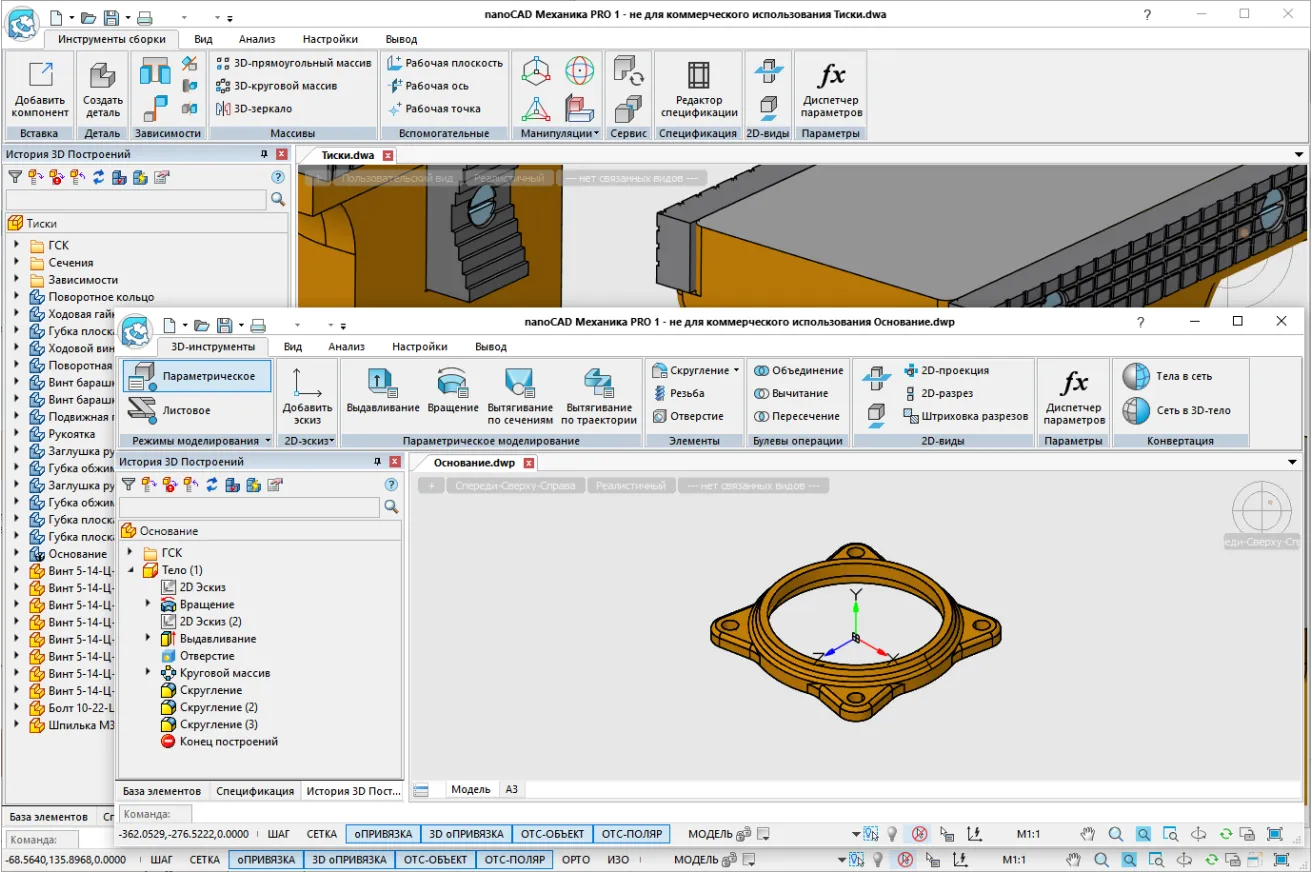
Task: Toggle ОТС-ПОЛЯР in the inner status bar
Action: (630, 833)
